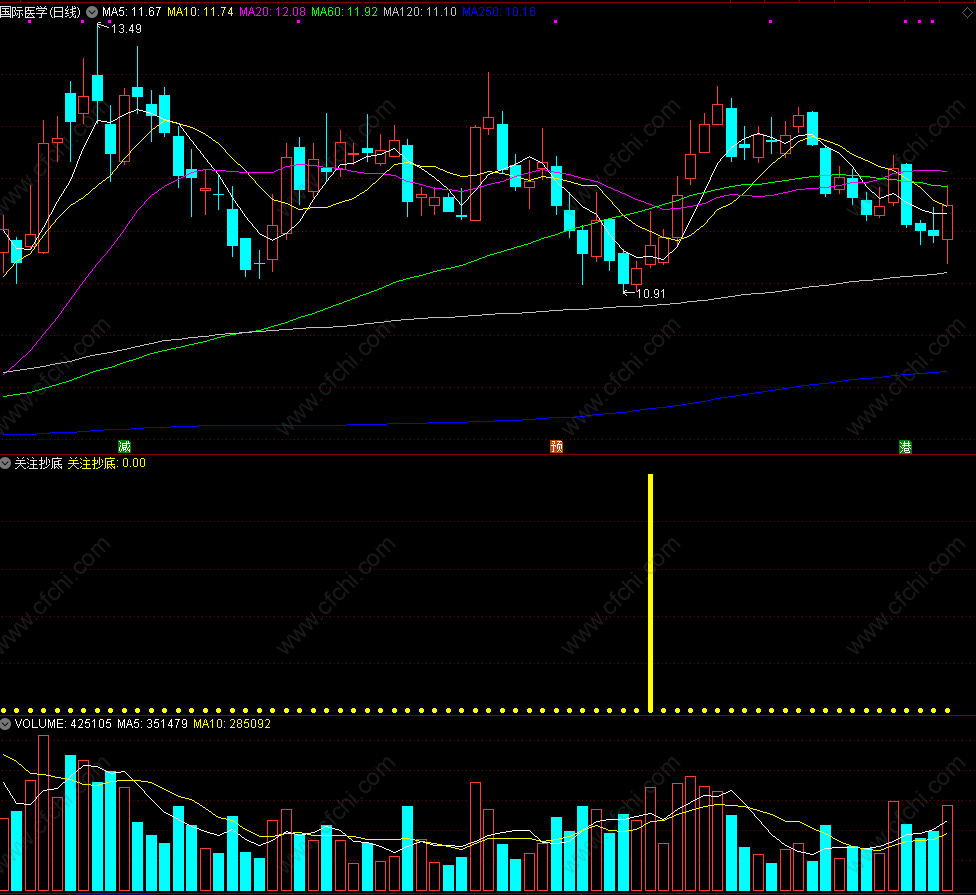Click the volume MA10: 285092 label

click(x=232, y=724)
